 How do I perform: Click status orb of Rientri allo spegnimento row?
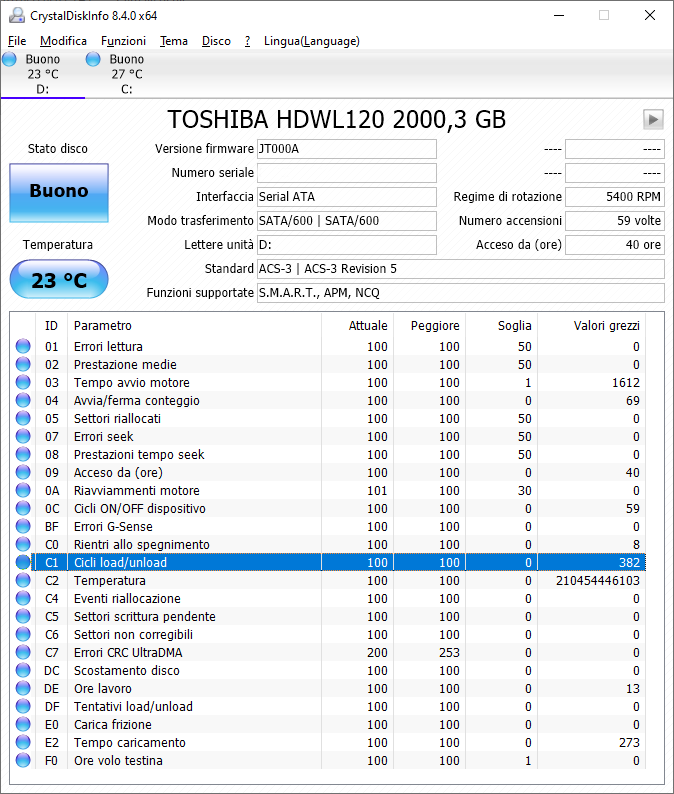[23, 544]
